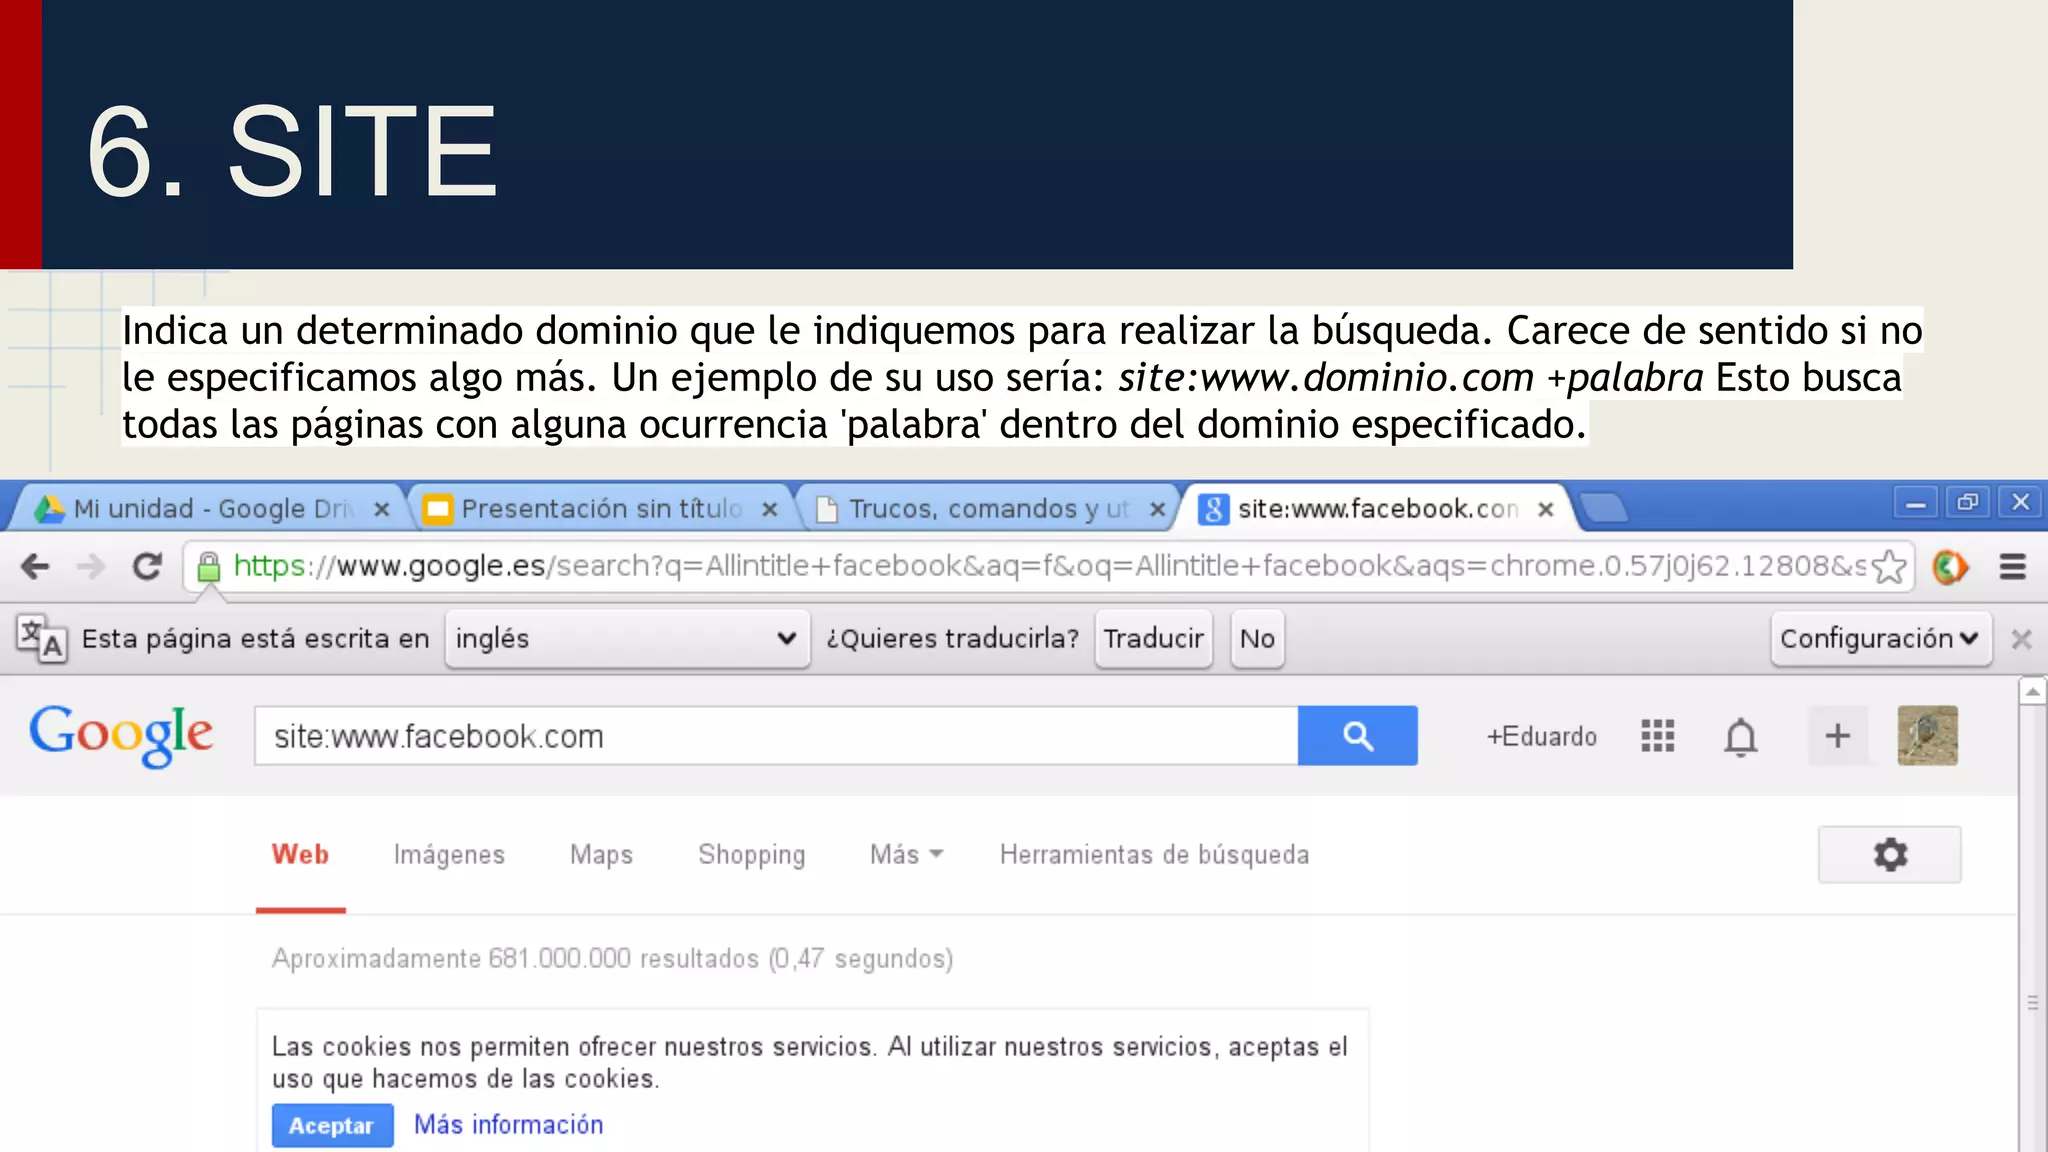Click the browser address bar URL

tap(1050, 566)
